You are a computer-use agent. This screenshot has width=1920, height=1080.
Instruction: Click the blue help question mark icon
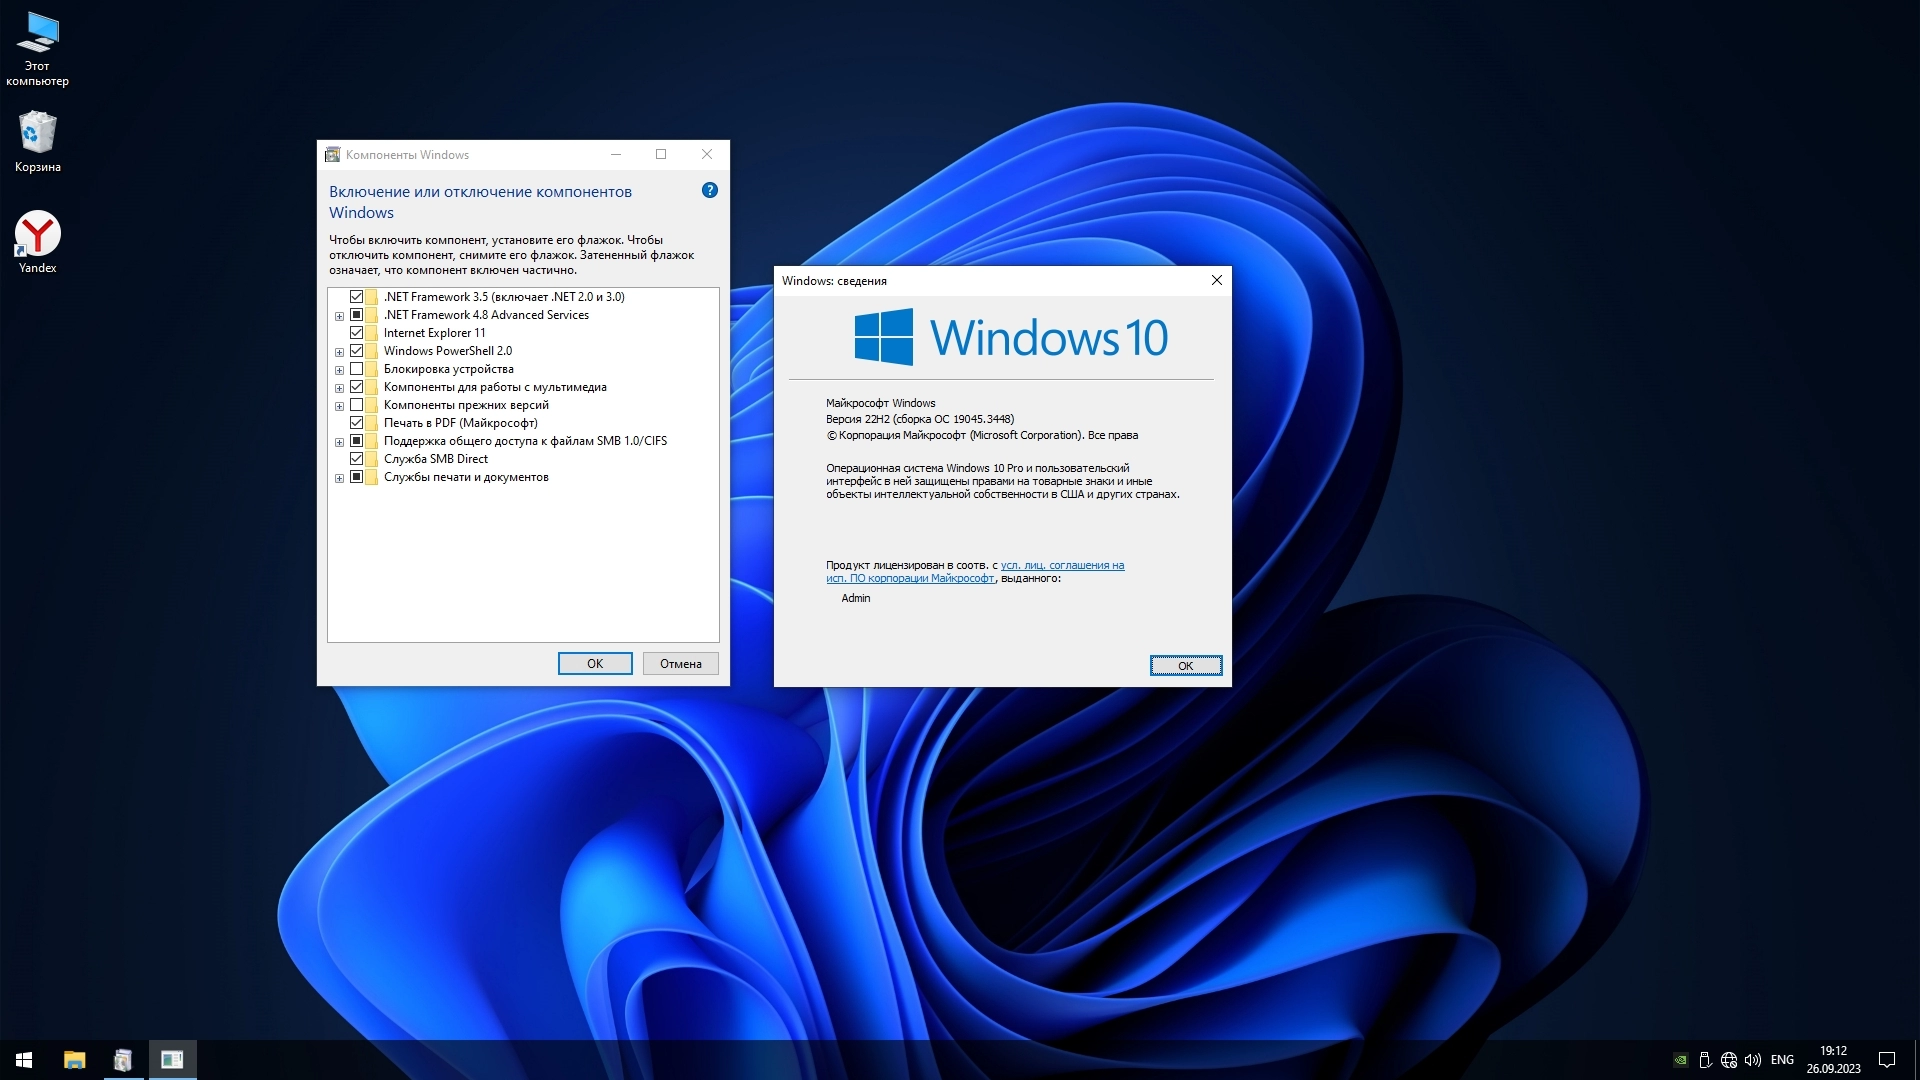(710, 190)
